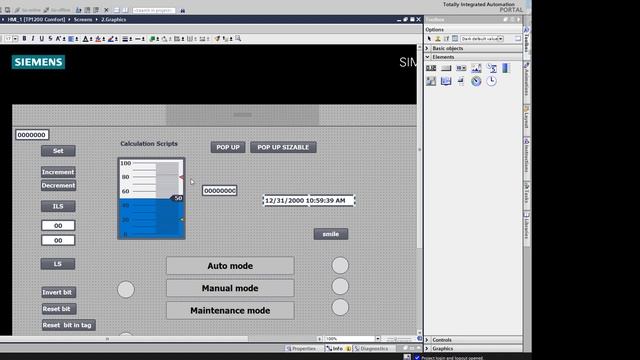The image size is (640, 360).
Task: Toggle Italic text formatting
Action: click(33, 38)
